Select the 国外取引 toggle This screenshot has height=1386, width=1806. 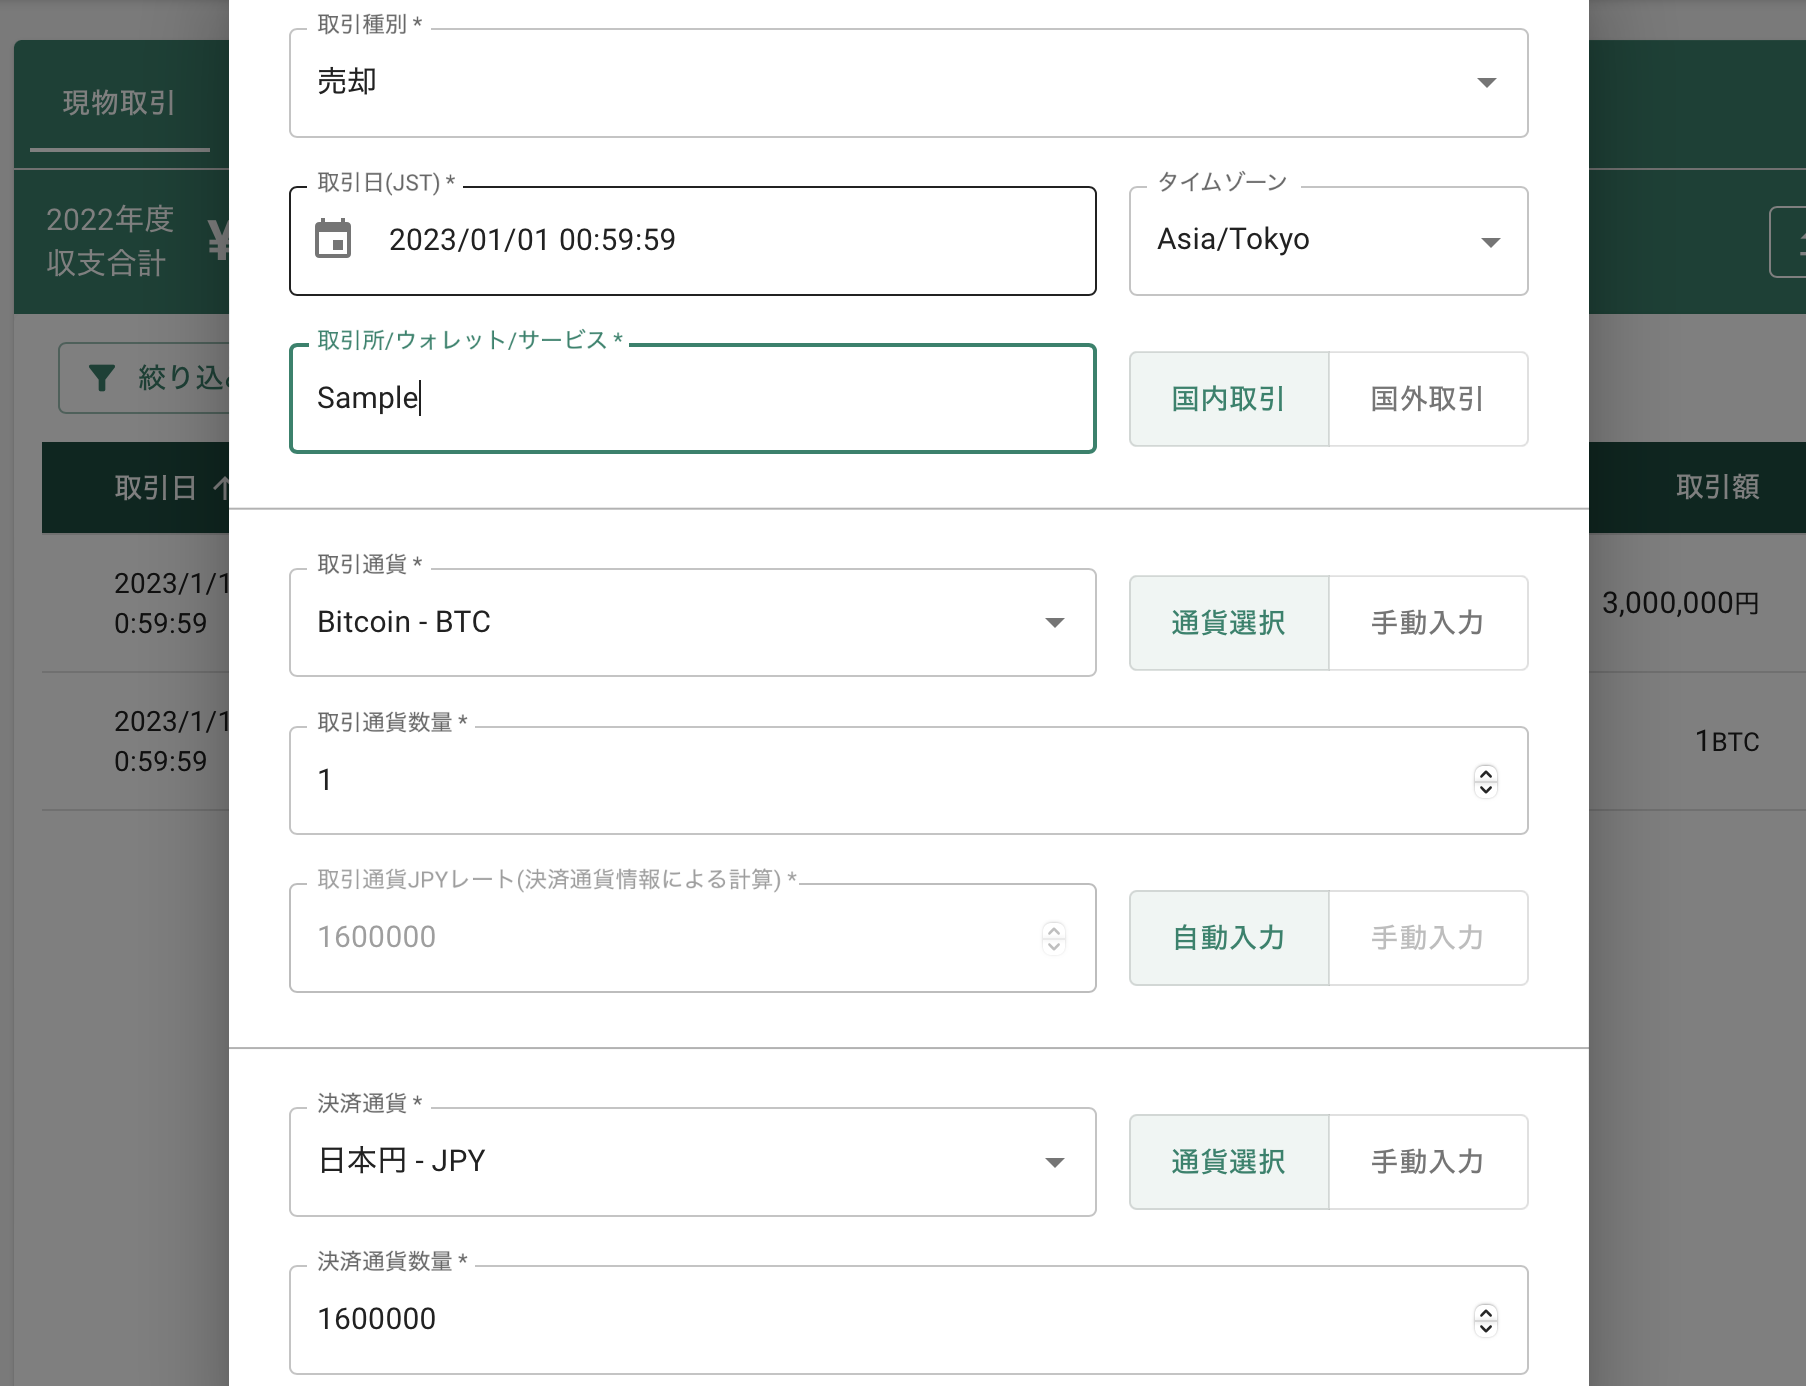[1428, 399]
